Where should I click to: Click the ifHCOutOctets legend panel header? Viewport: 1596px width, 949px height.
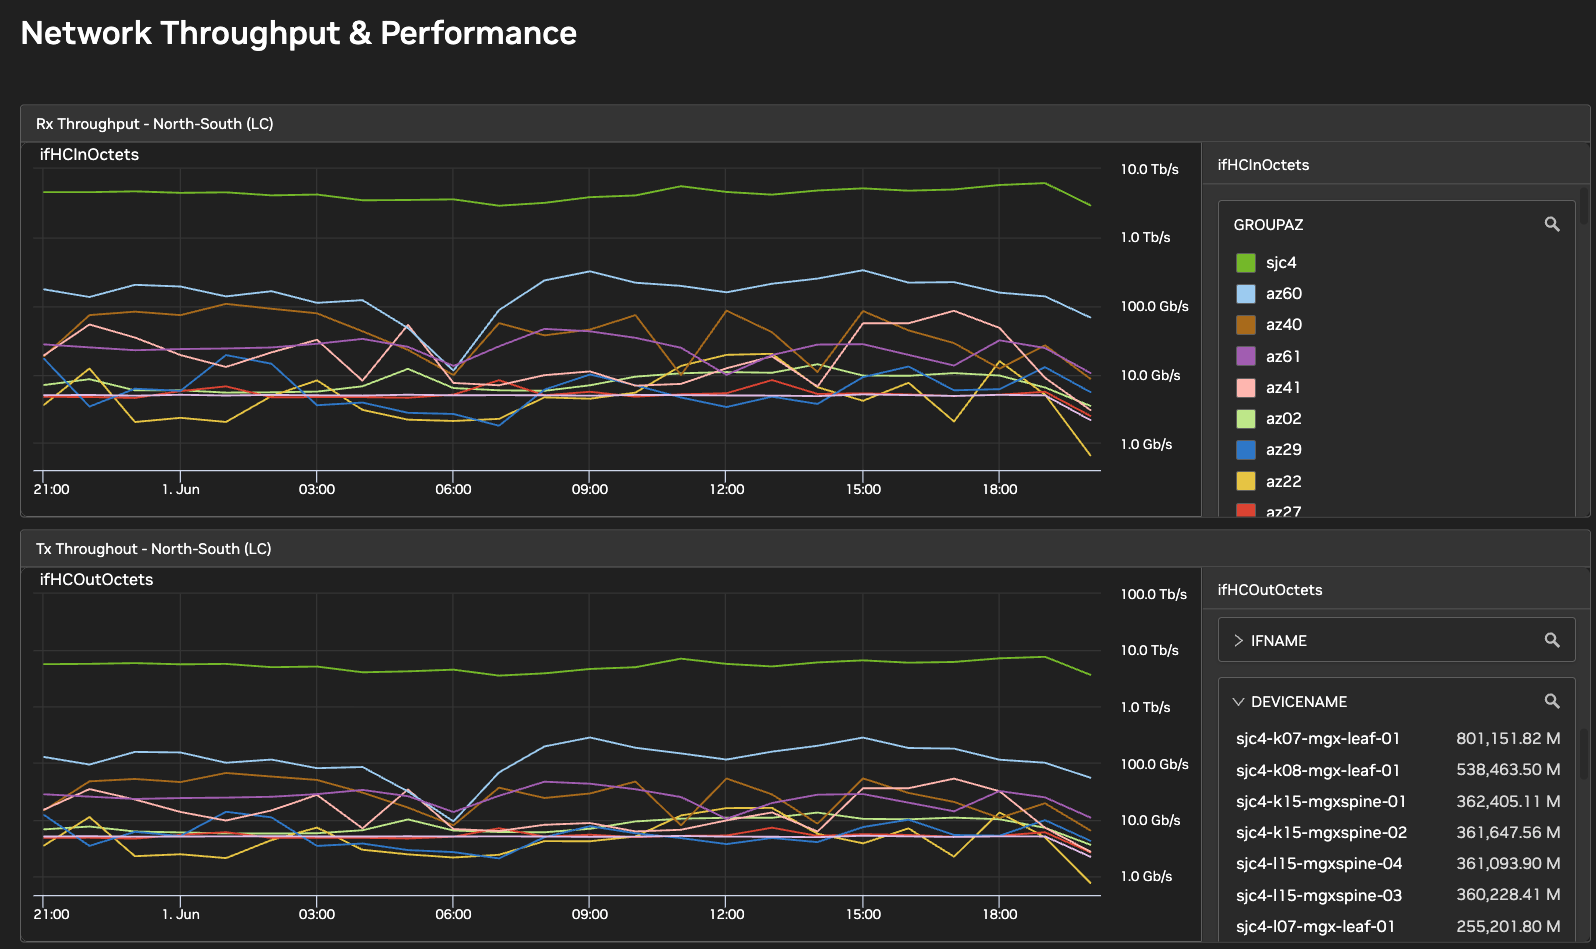click(x=1270, y=590)
